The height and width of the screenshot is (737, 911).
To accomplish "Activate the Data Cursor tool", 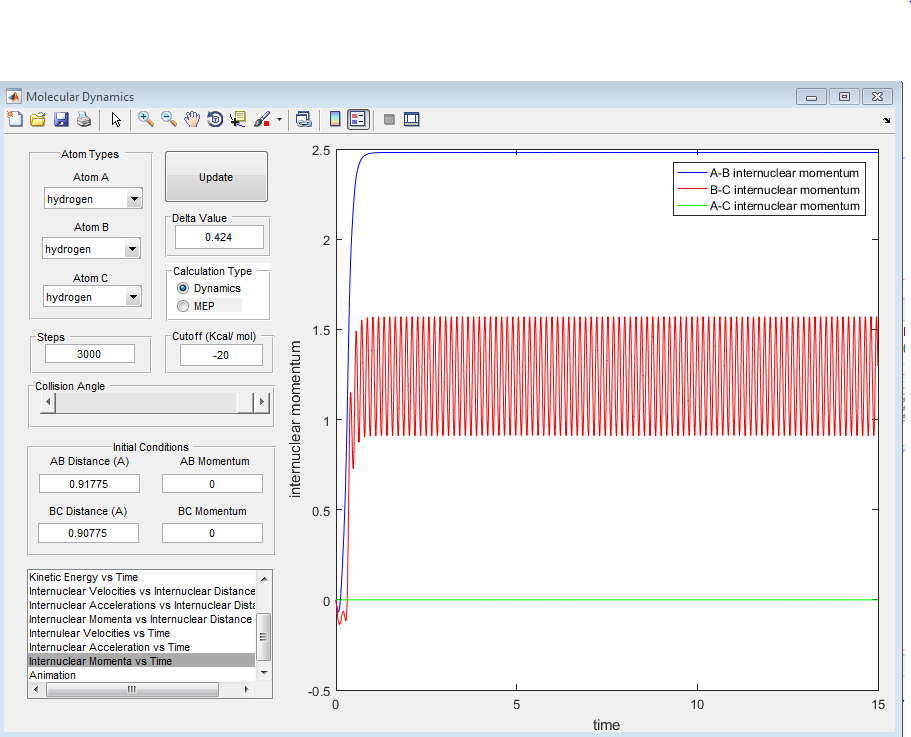I will (238, 119).
